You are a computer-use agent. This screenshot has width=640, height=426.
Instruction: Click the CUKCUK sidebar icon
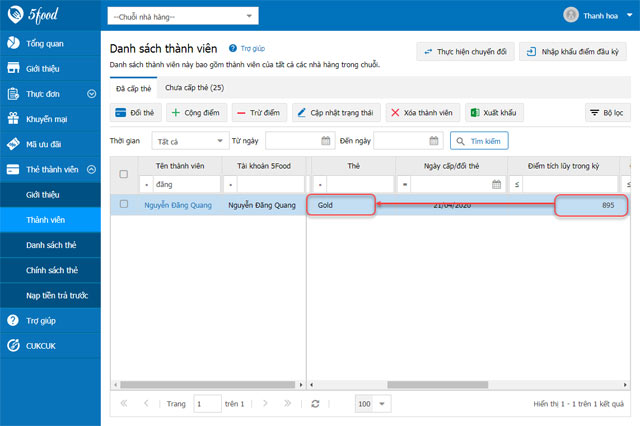tap(14, 346)
